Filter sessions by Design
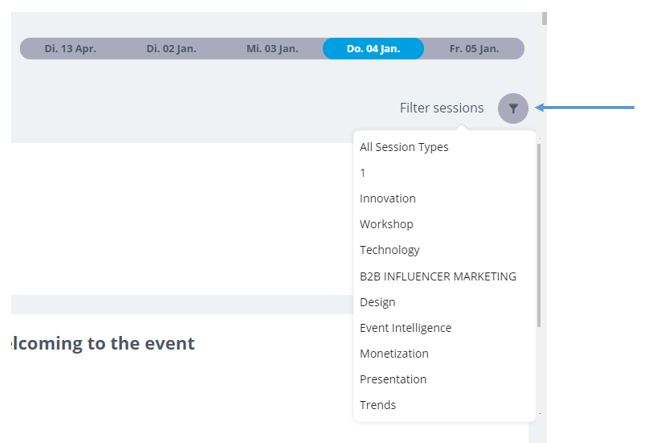The image size is (649, 443). (x=377, y=302)
